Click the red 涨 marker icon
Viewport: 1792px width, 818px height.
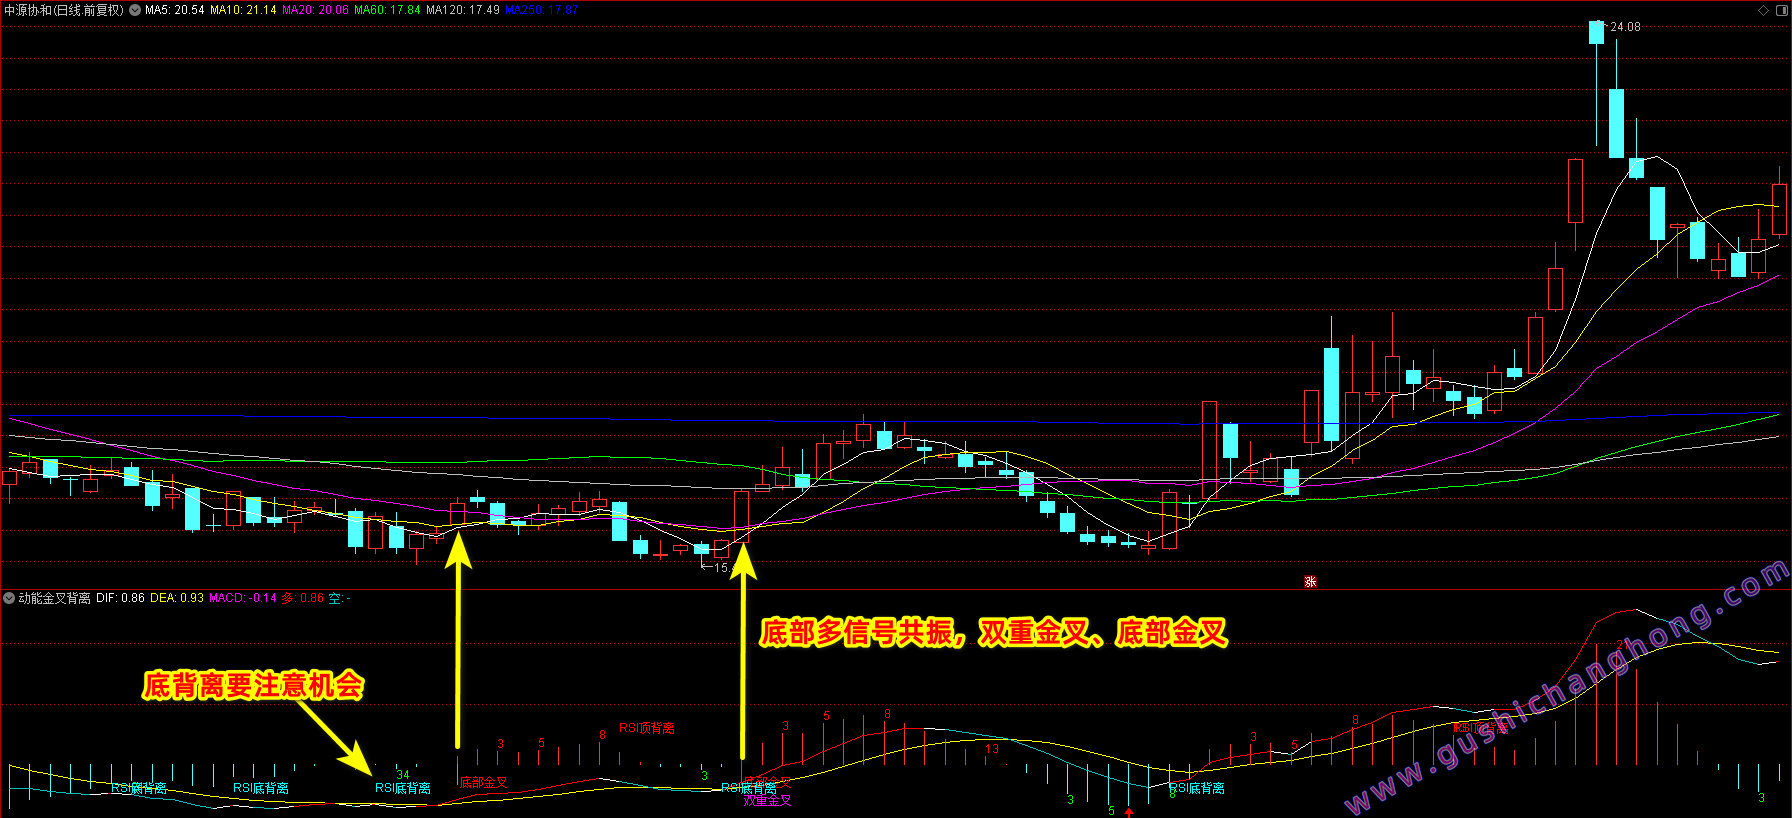click(1310, 582)
